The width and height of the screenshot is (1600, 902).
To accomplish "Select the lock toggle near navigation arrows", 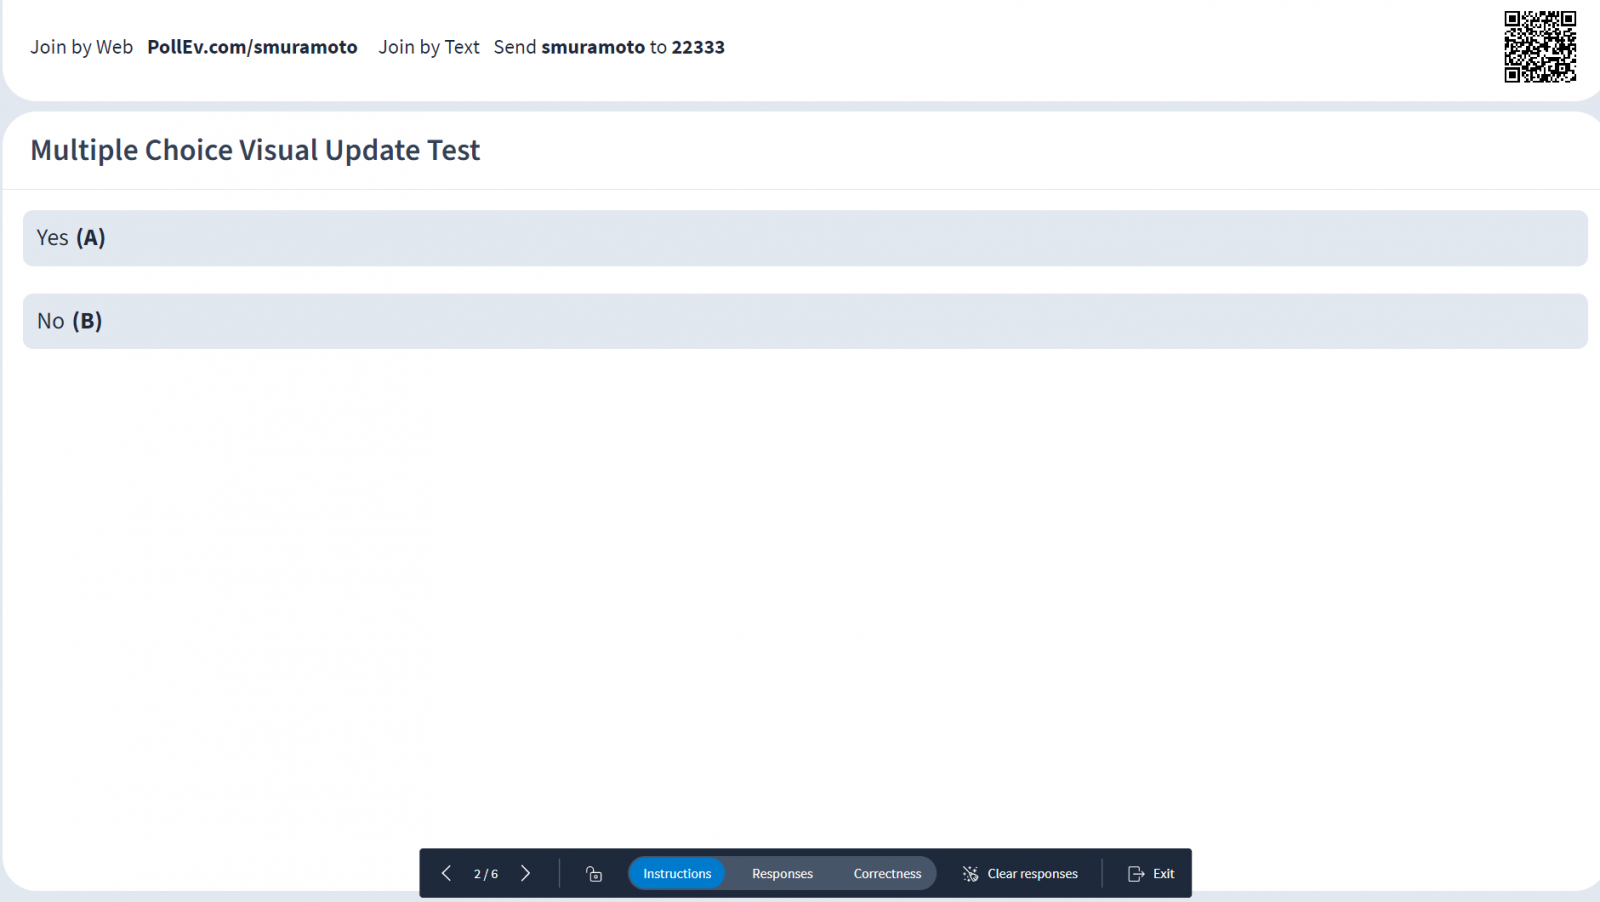I will pos(593,873).
